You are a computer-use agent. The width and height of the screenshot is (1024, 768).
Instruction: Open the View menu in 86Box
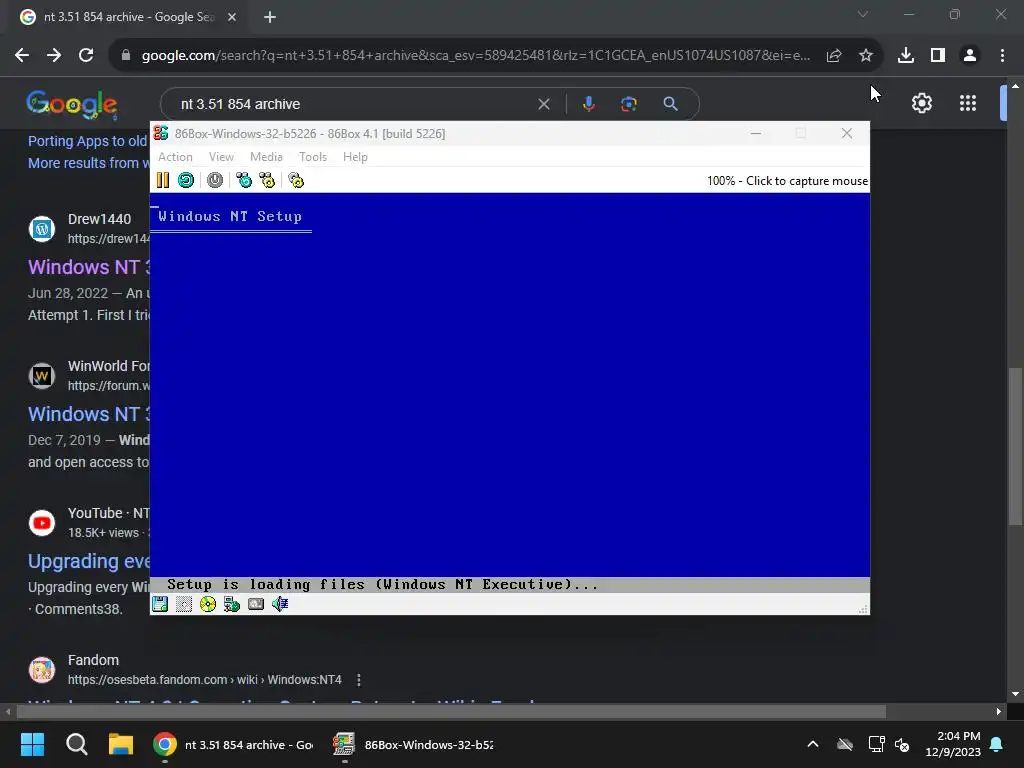(221, 157)
